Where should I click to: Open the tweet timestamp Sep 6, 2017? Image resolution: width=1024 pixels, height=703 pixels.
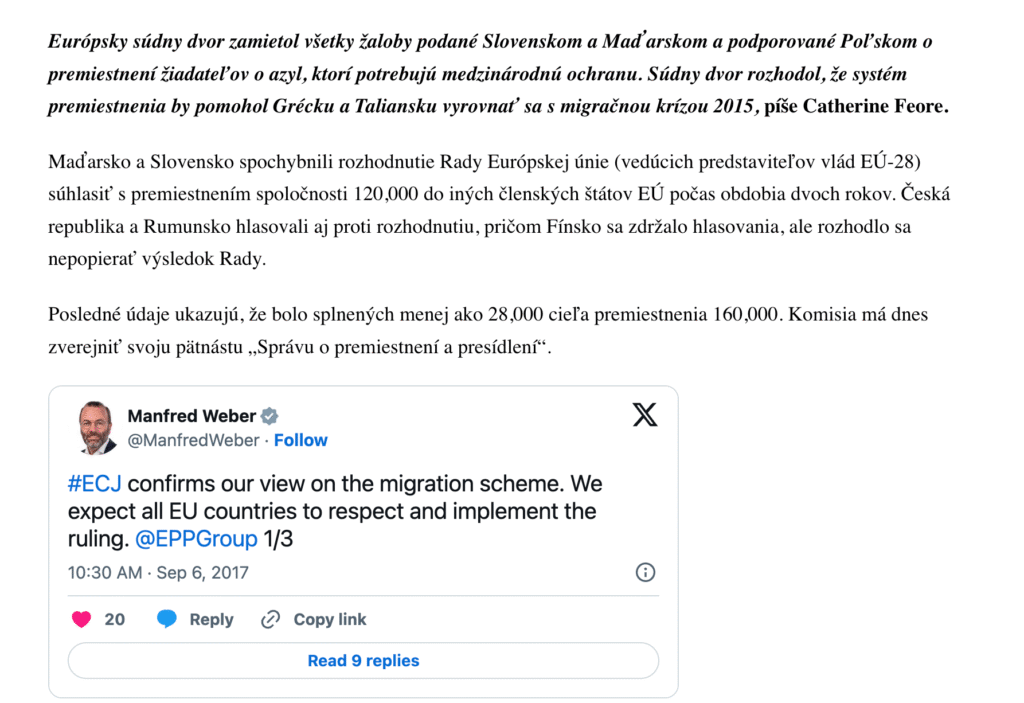(x=158, y=573)
